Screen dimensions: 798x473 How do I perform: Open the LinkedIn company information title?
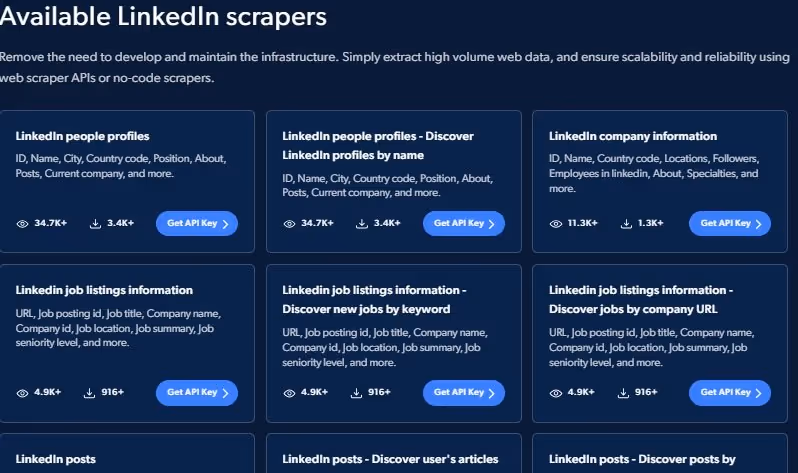pos(633,136)
